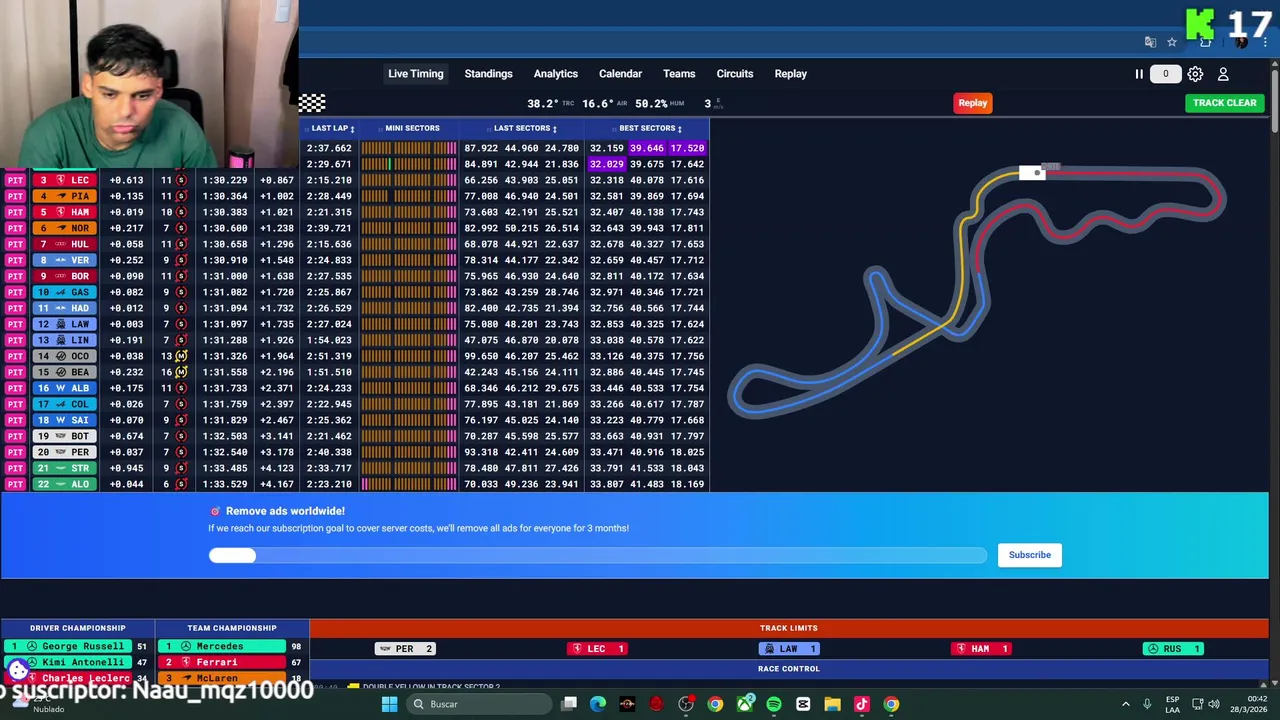Click the Mercedes logo in team championship
Viewport: 1280px width, 720px height.
(186, 647)
